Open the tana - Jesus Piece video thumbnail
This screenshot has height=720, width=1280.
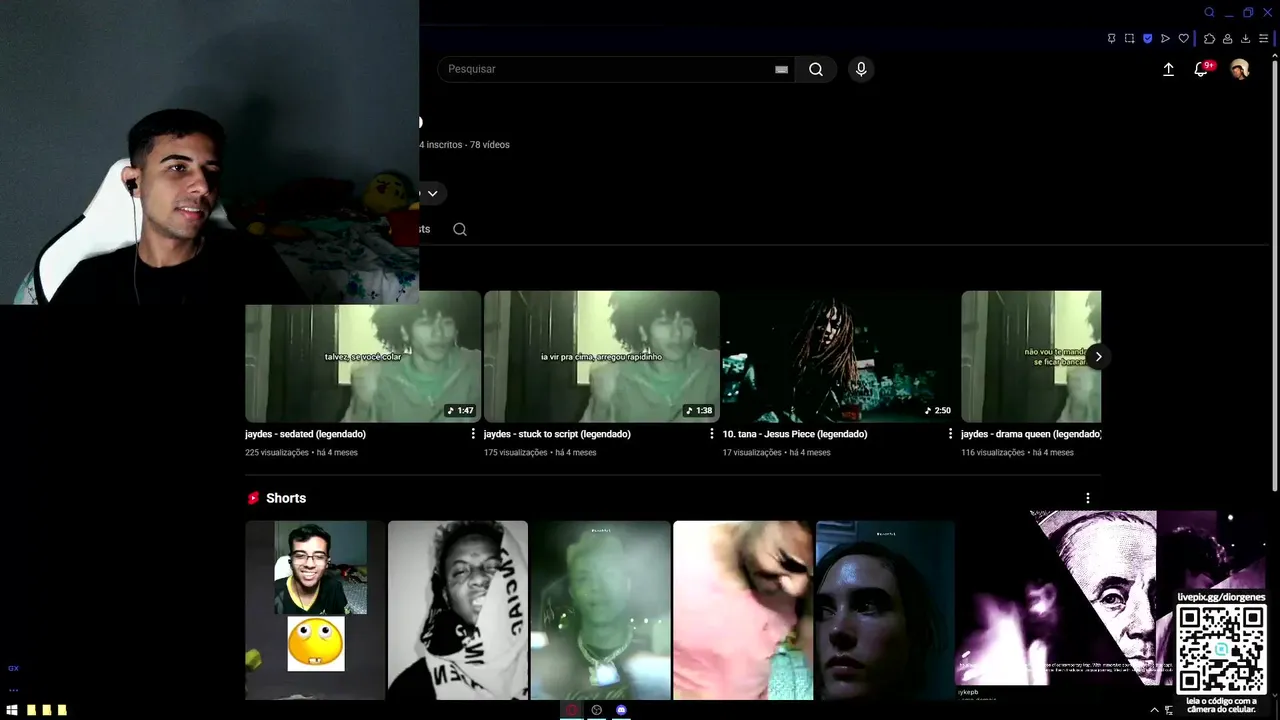coord(840,356)
